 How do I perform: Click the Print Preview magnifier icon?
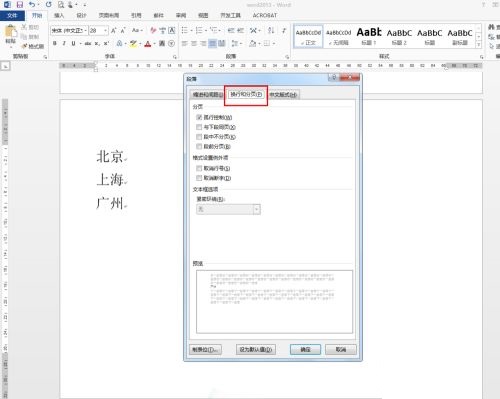tap(61, 5)
